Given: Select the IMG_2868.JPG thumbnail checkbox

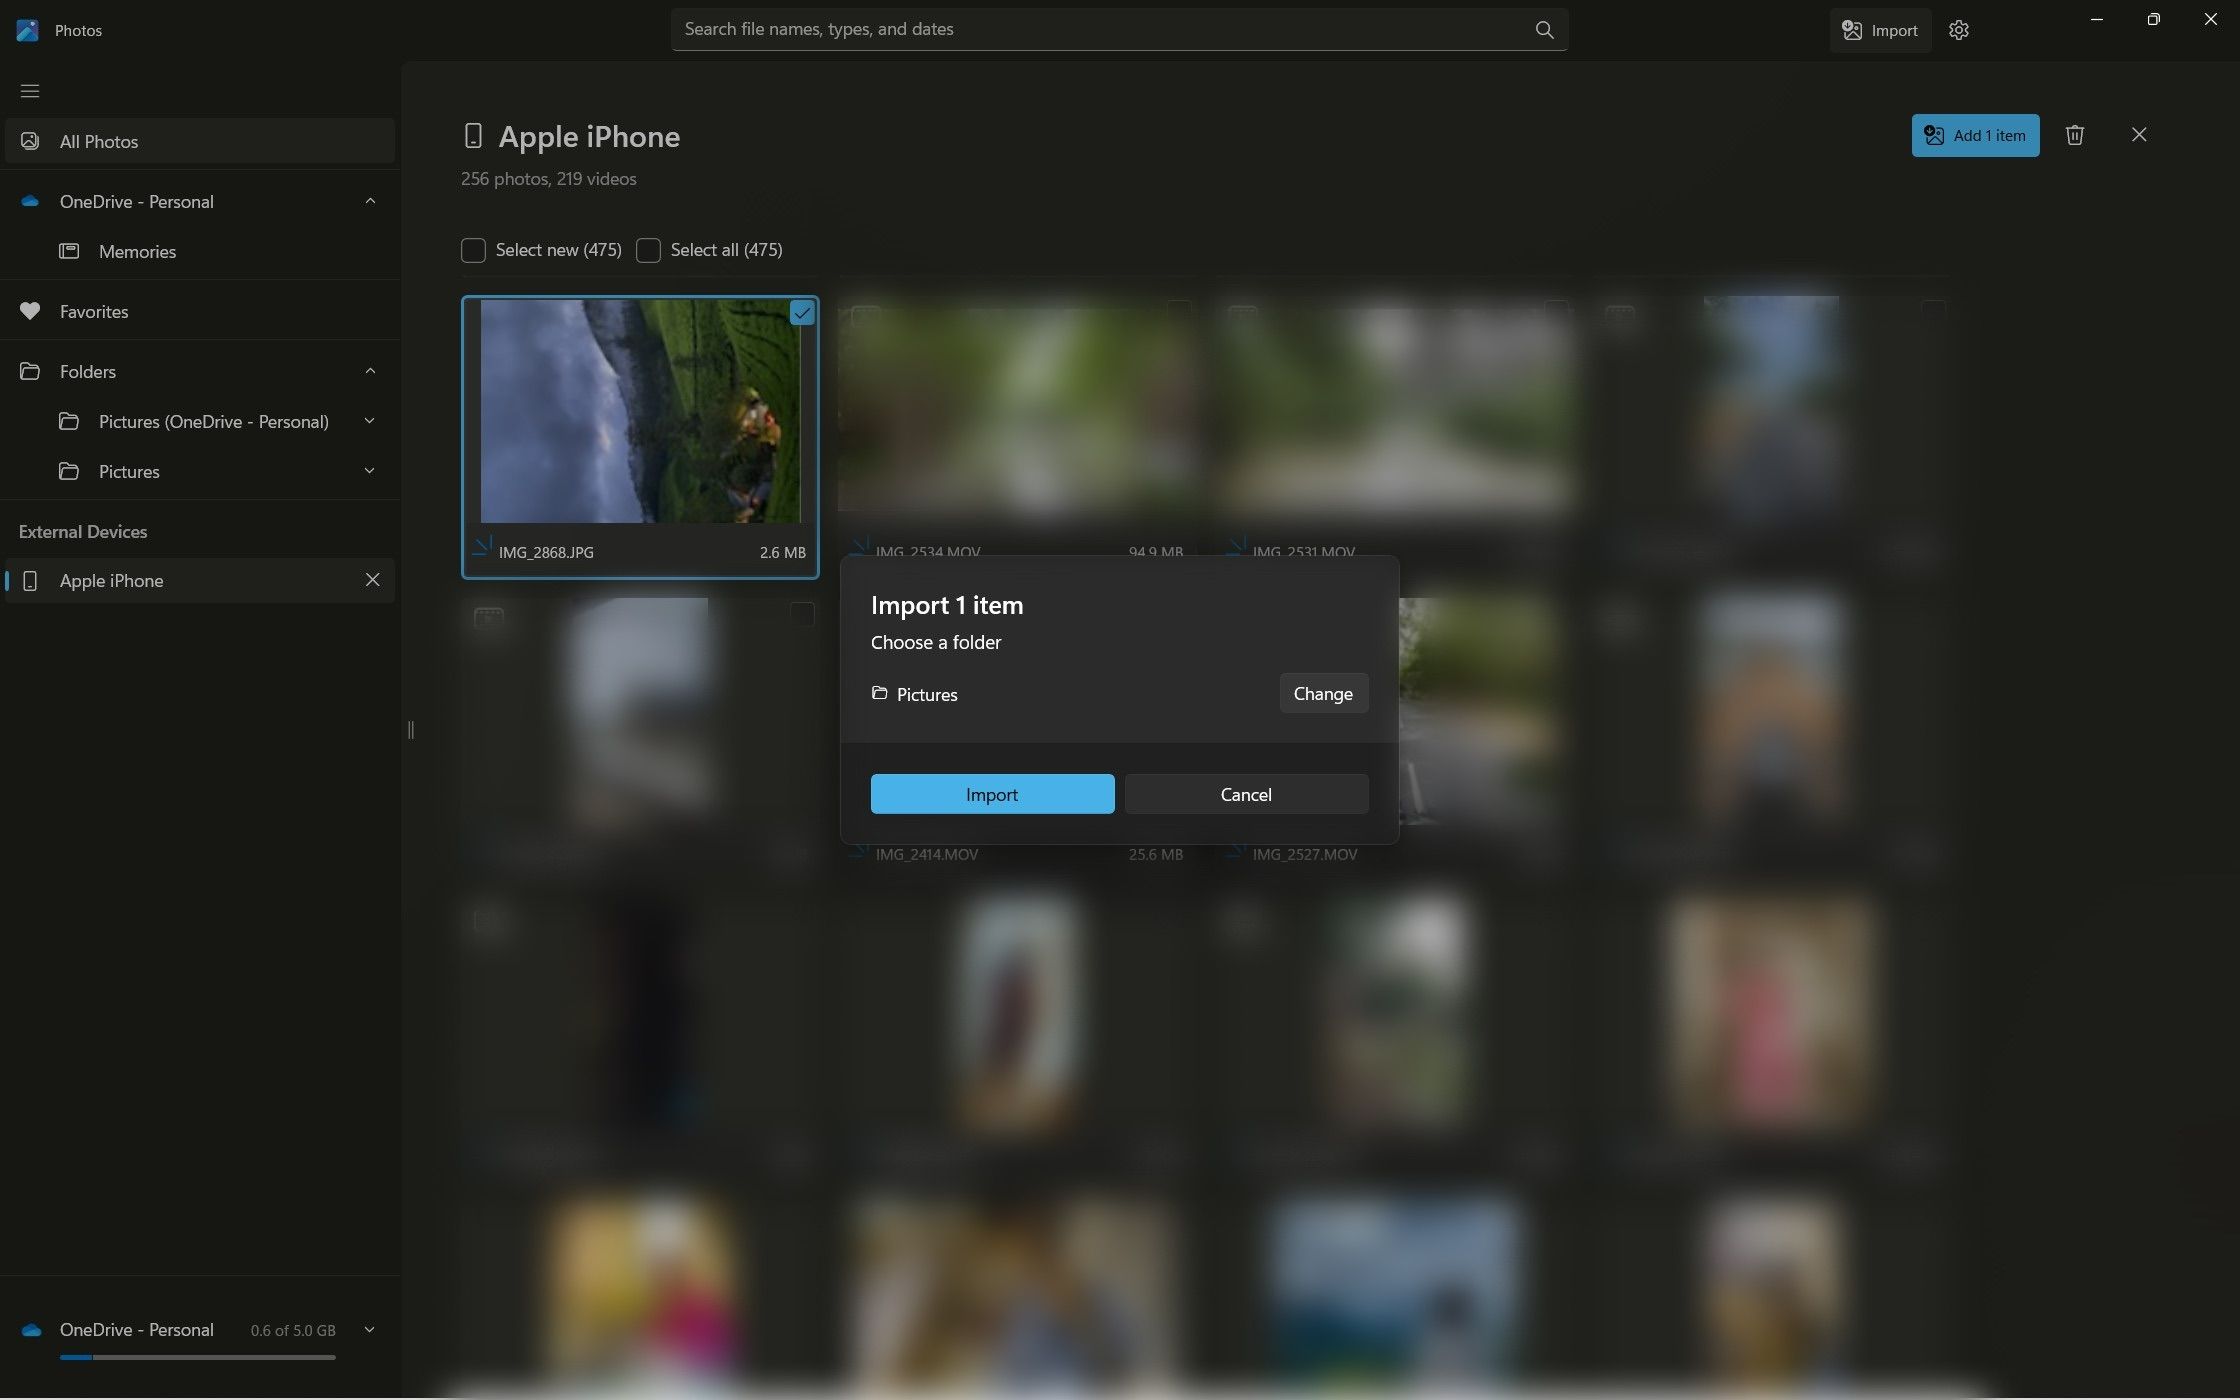Looking at the screenshot, I should pos(800,313).
